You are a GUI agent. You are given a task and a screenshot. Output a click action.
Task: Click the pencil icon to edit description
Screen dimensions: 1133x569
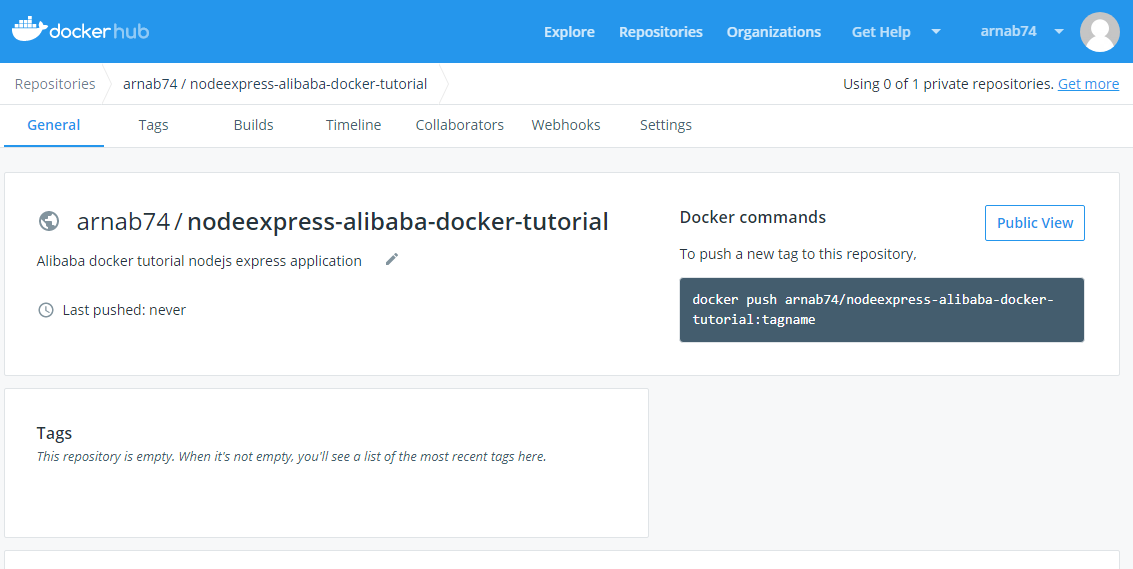[392, 260]
